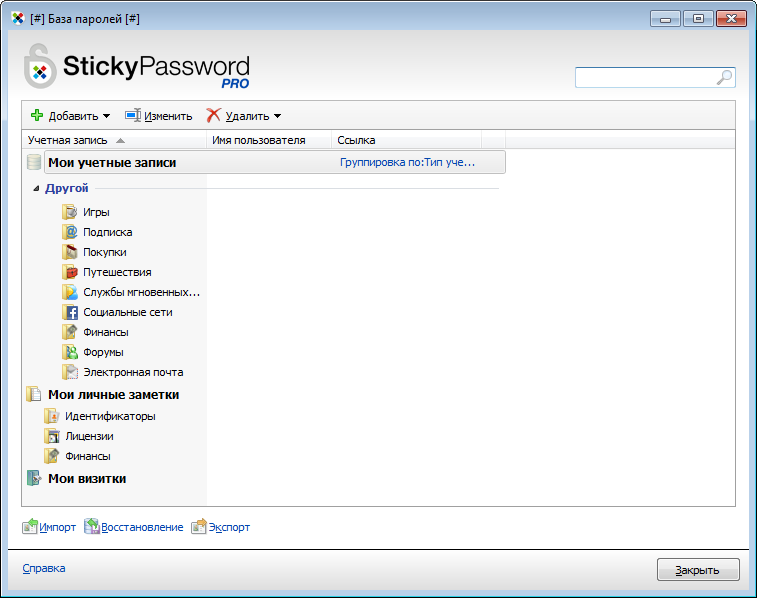Screen dimensions: 757x598
Task: Click the Имя пользователя column header
Action: point(269,140)
